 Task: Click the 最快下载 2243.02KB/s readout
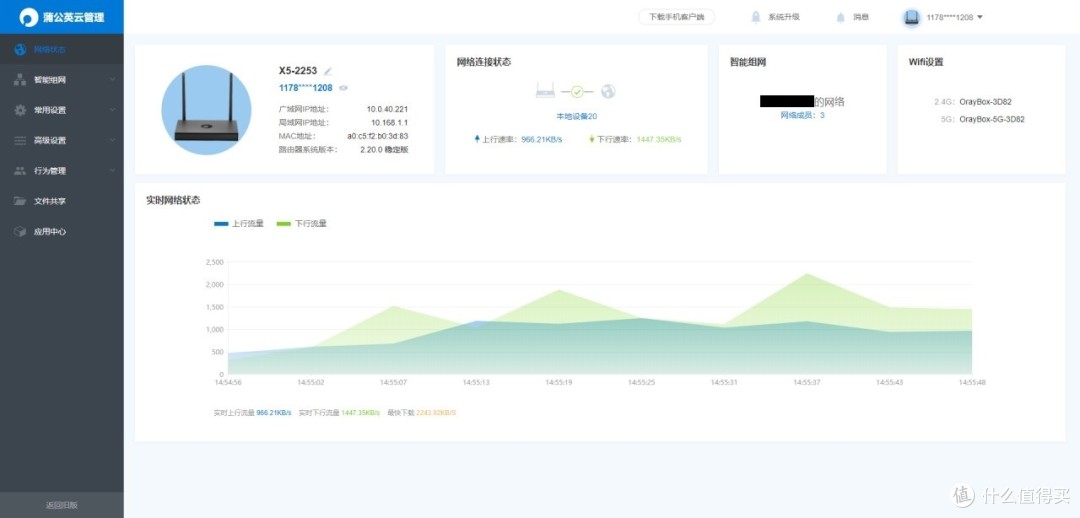point(422,413)
